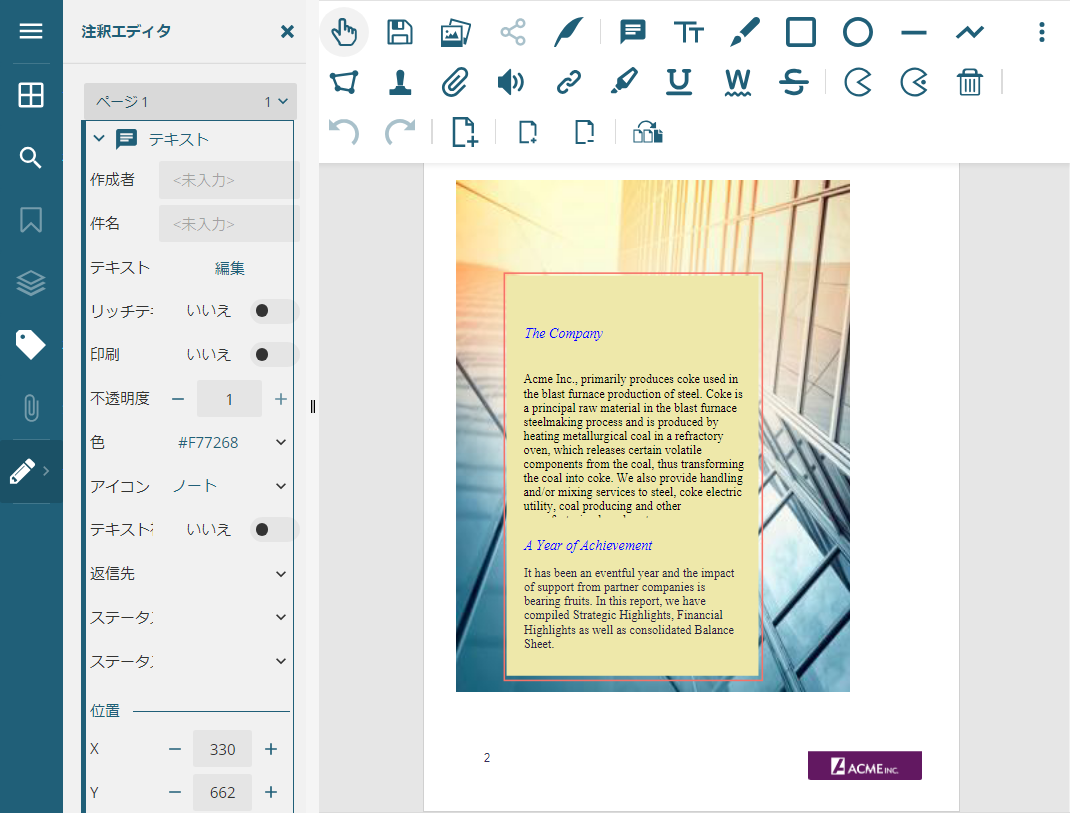Select the file attachment paperclip tool
Screen dimensions: 1070x813
pyautogui.click(x=454, y=82)
